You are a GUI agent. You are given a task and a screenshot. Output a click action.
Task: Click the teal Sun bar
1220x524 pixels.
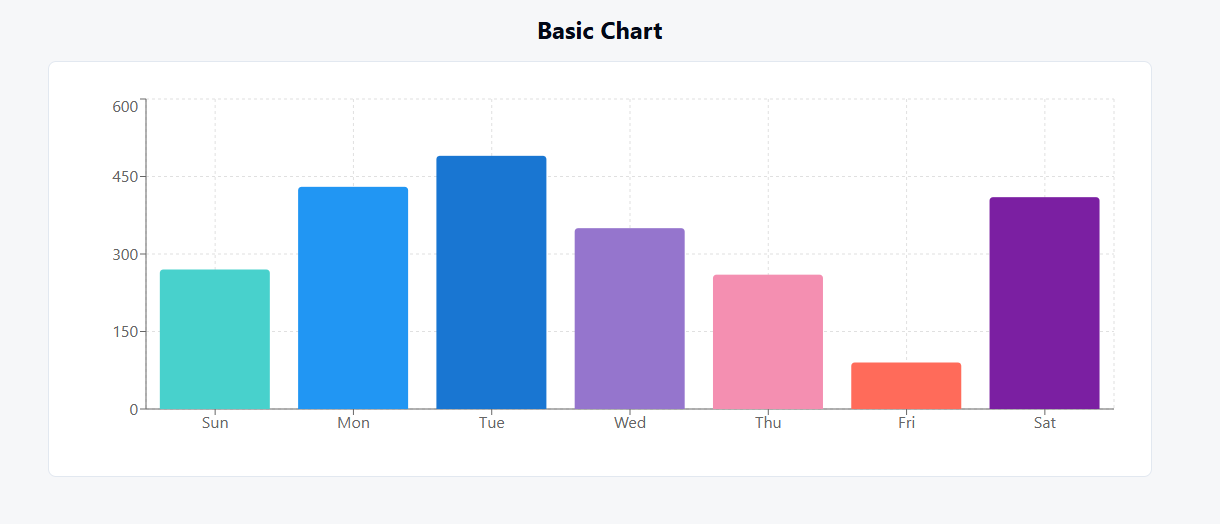pos(215,339)
